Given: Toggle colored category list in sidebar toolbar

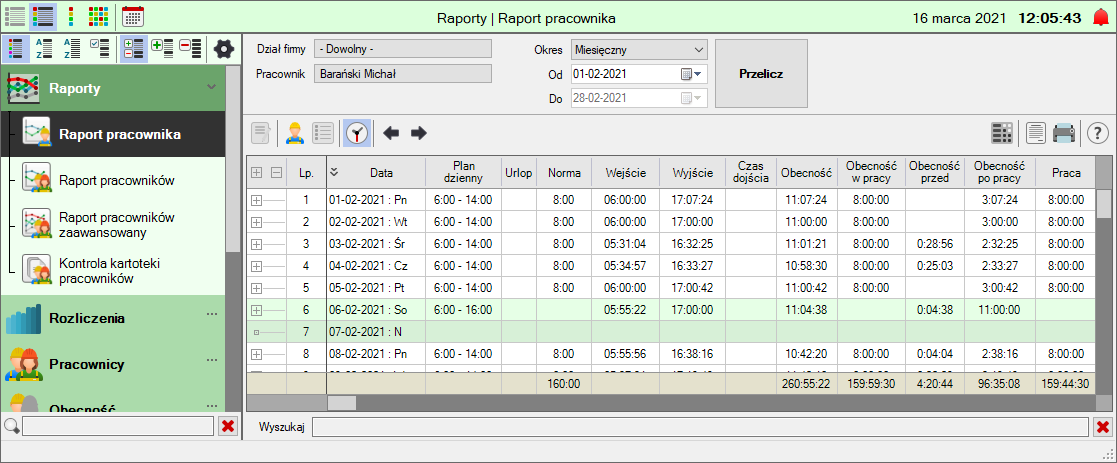Looking at the screenshot, I should point(16,48).
